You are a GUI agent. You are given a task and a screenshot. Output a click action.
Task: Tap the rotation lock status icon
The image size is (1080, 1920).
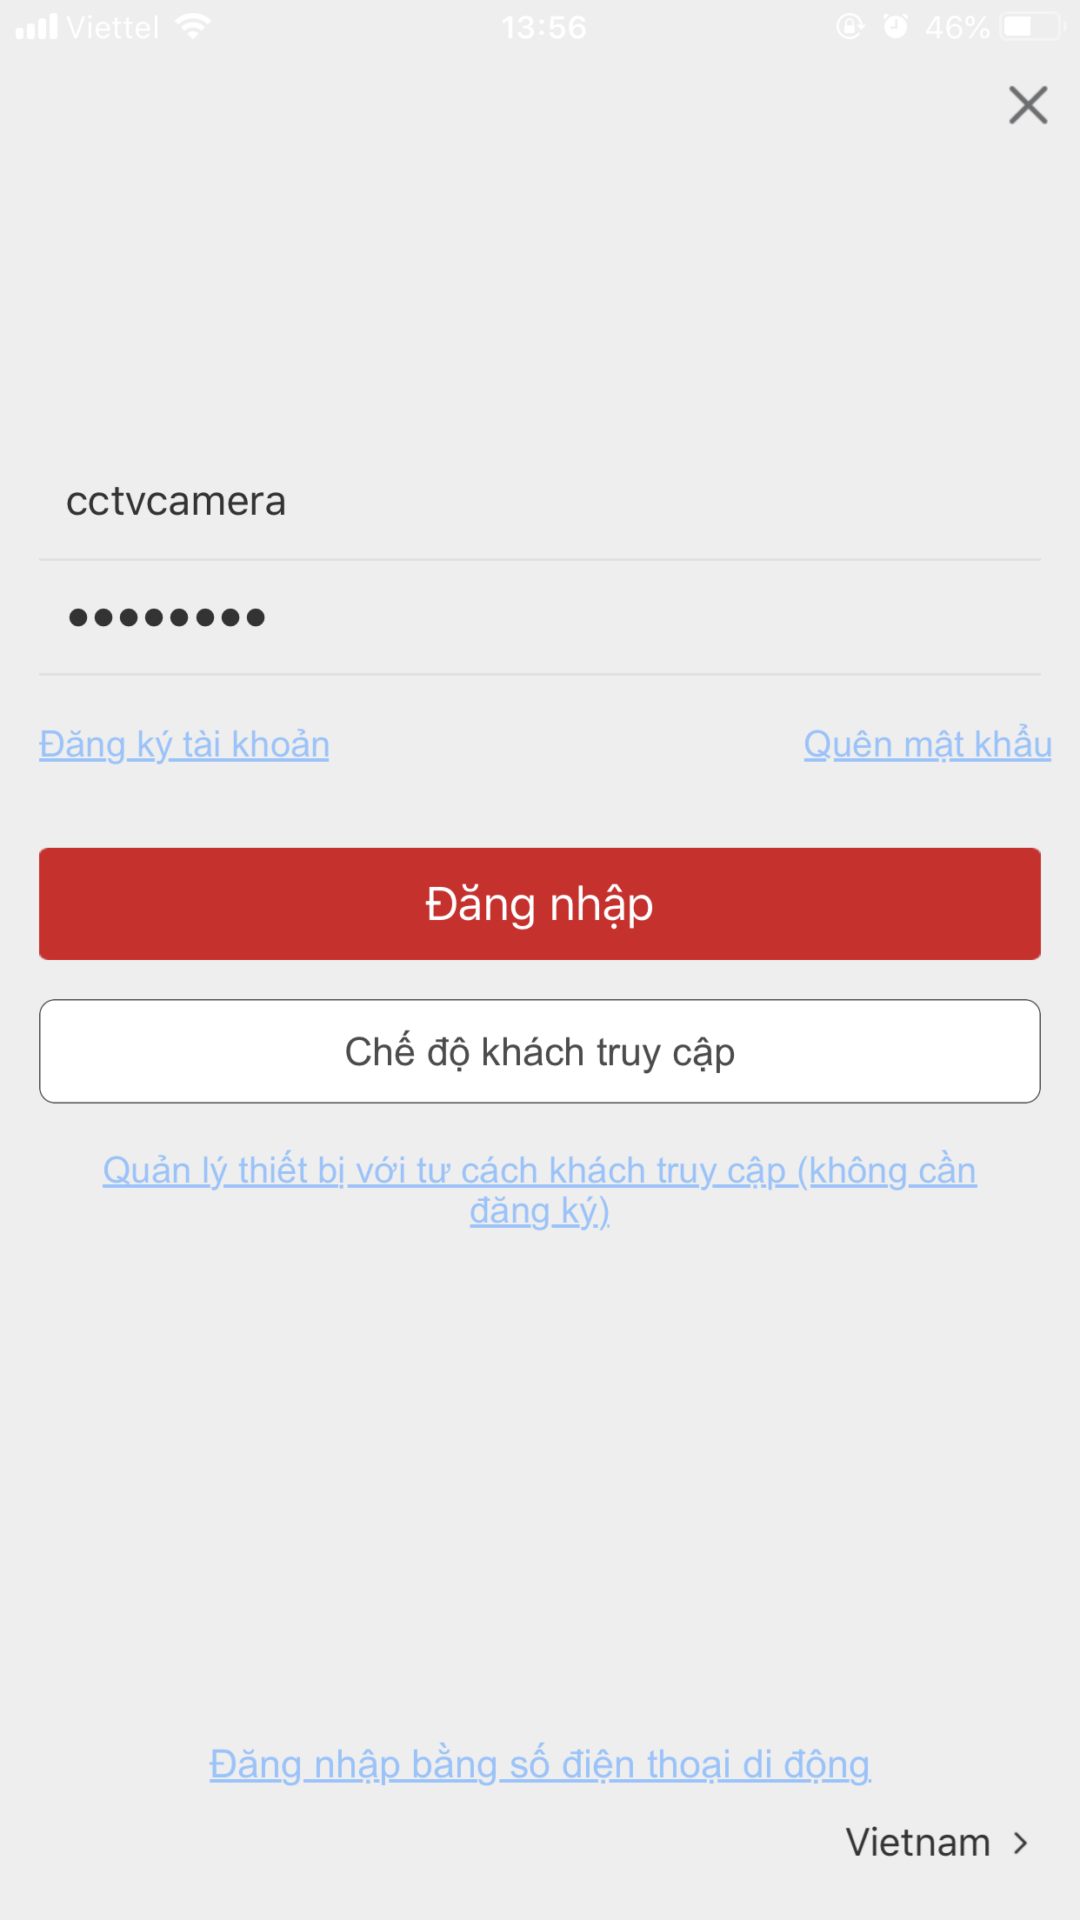(x=850, y=26)
